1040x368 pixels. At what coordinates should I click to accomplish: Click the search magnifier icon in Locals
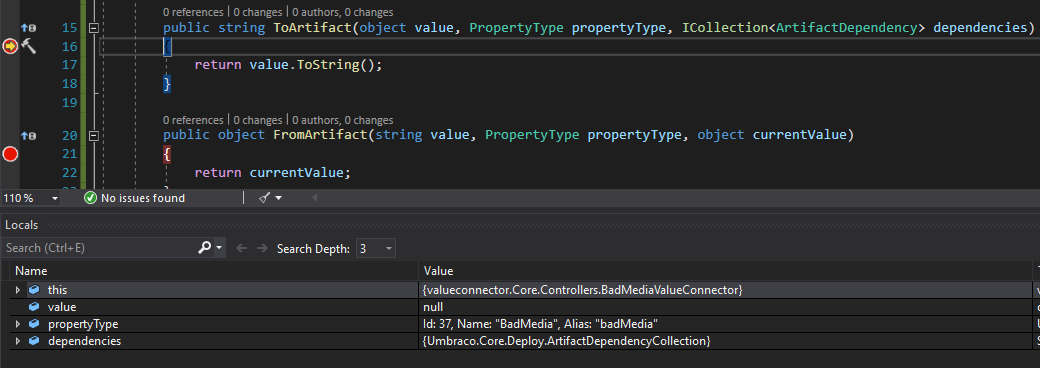coord(204,248)
